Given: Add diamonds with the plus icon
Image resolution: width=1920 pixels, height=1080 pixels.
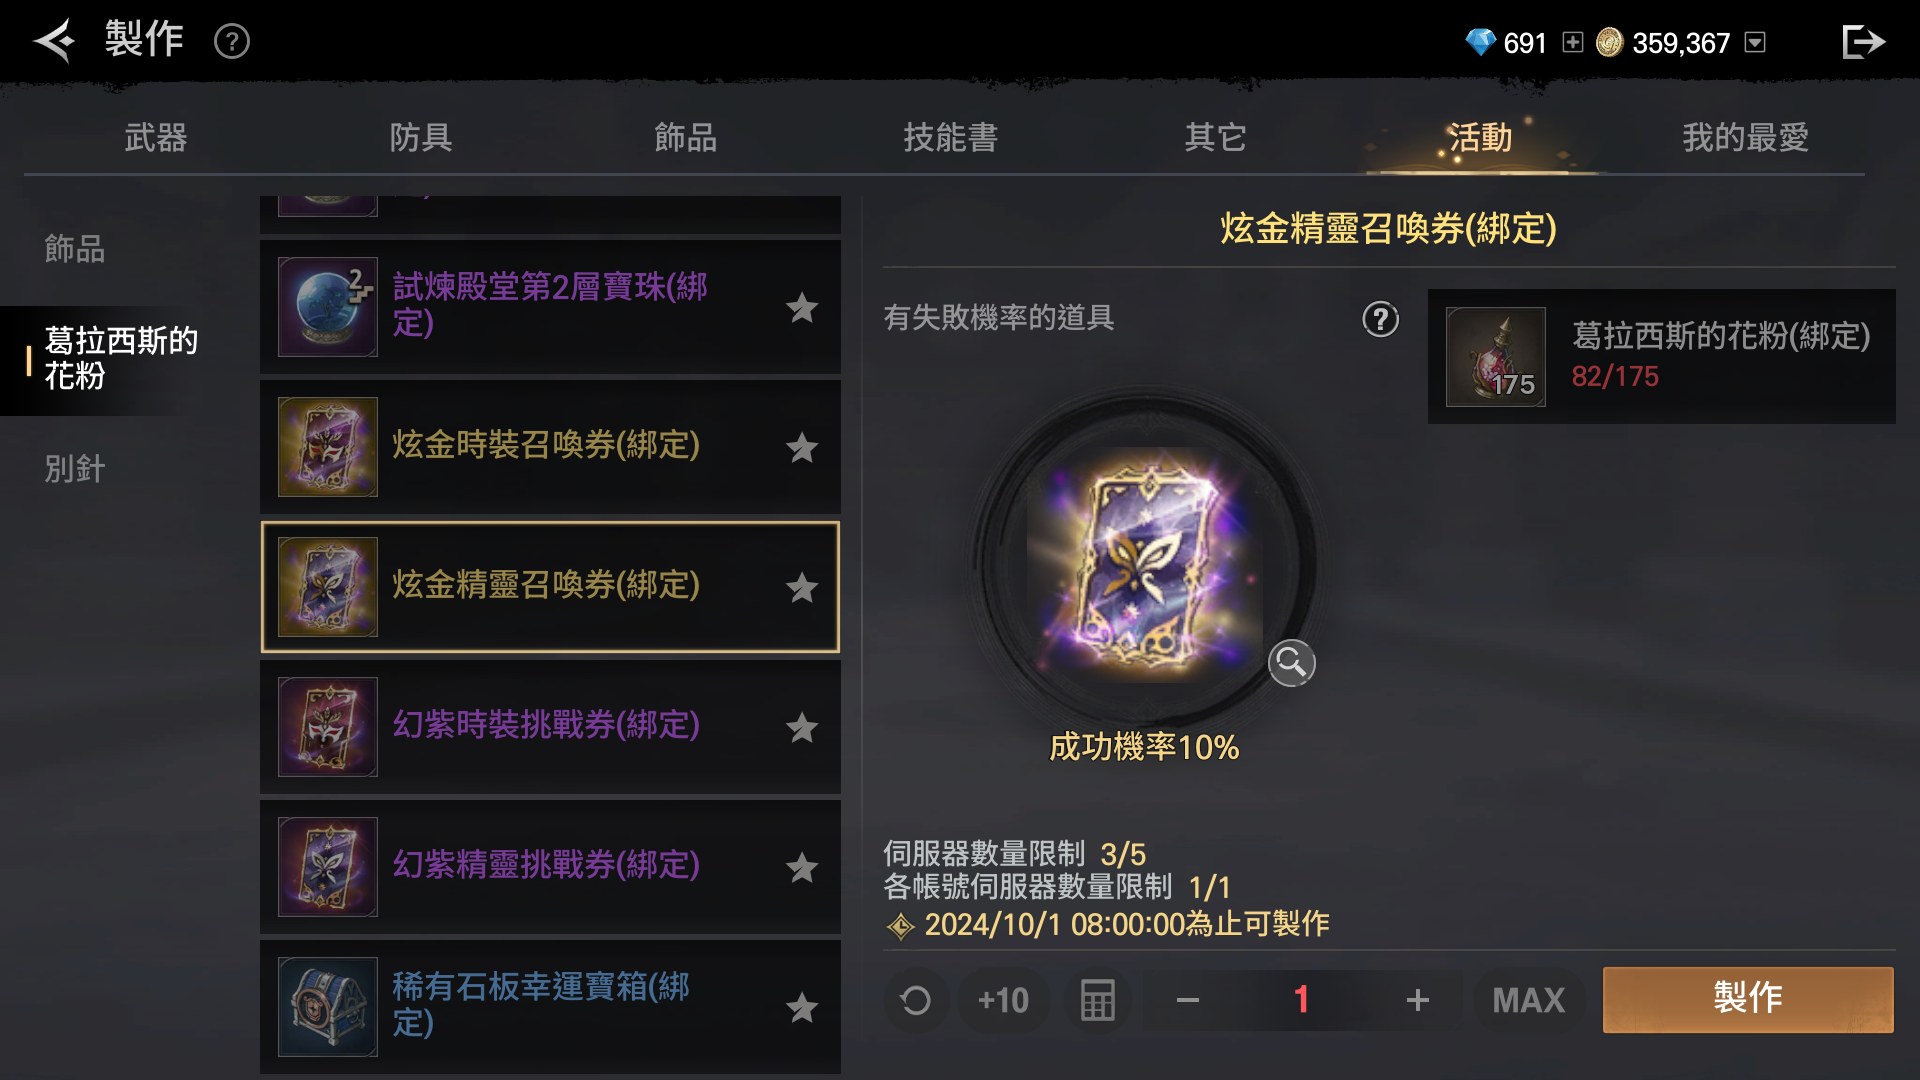Looking at the screenshot, I should (x=1573, y=42).
